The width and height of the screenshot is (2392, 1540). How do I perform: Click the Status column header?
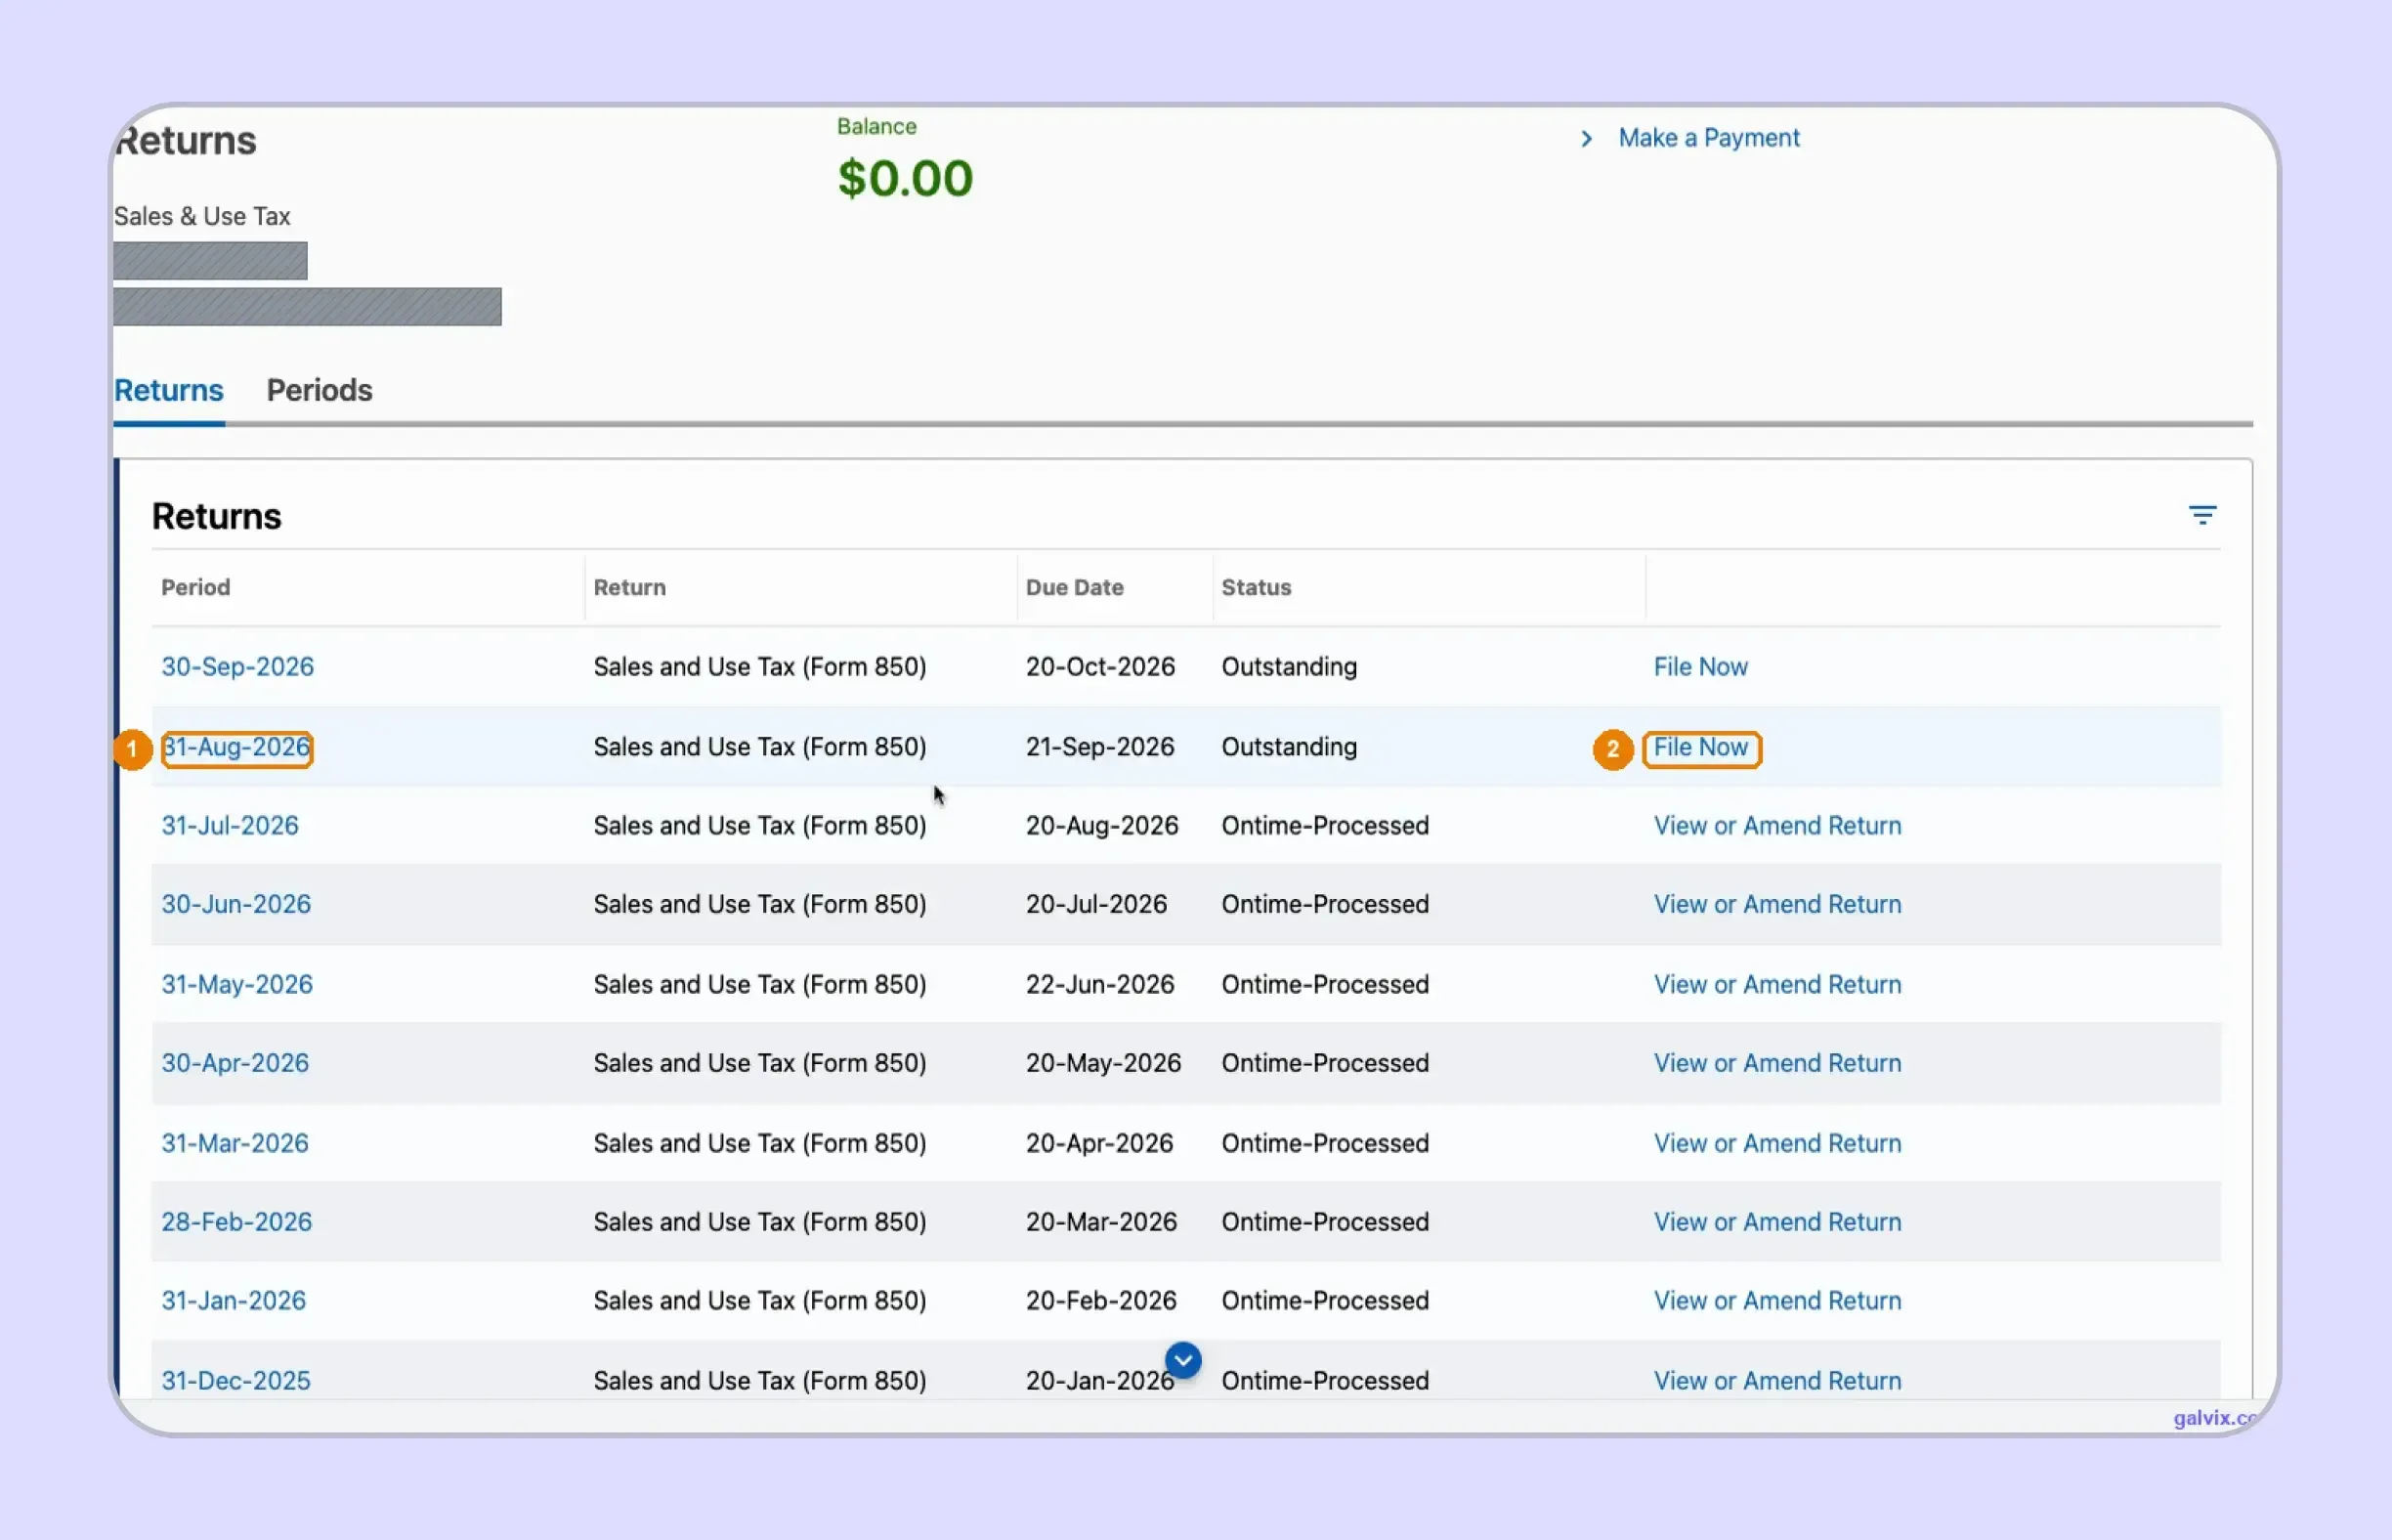tap(1256, 588)
